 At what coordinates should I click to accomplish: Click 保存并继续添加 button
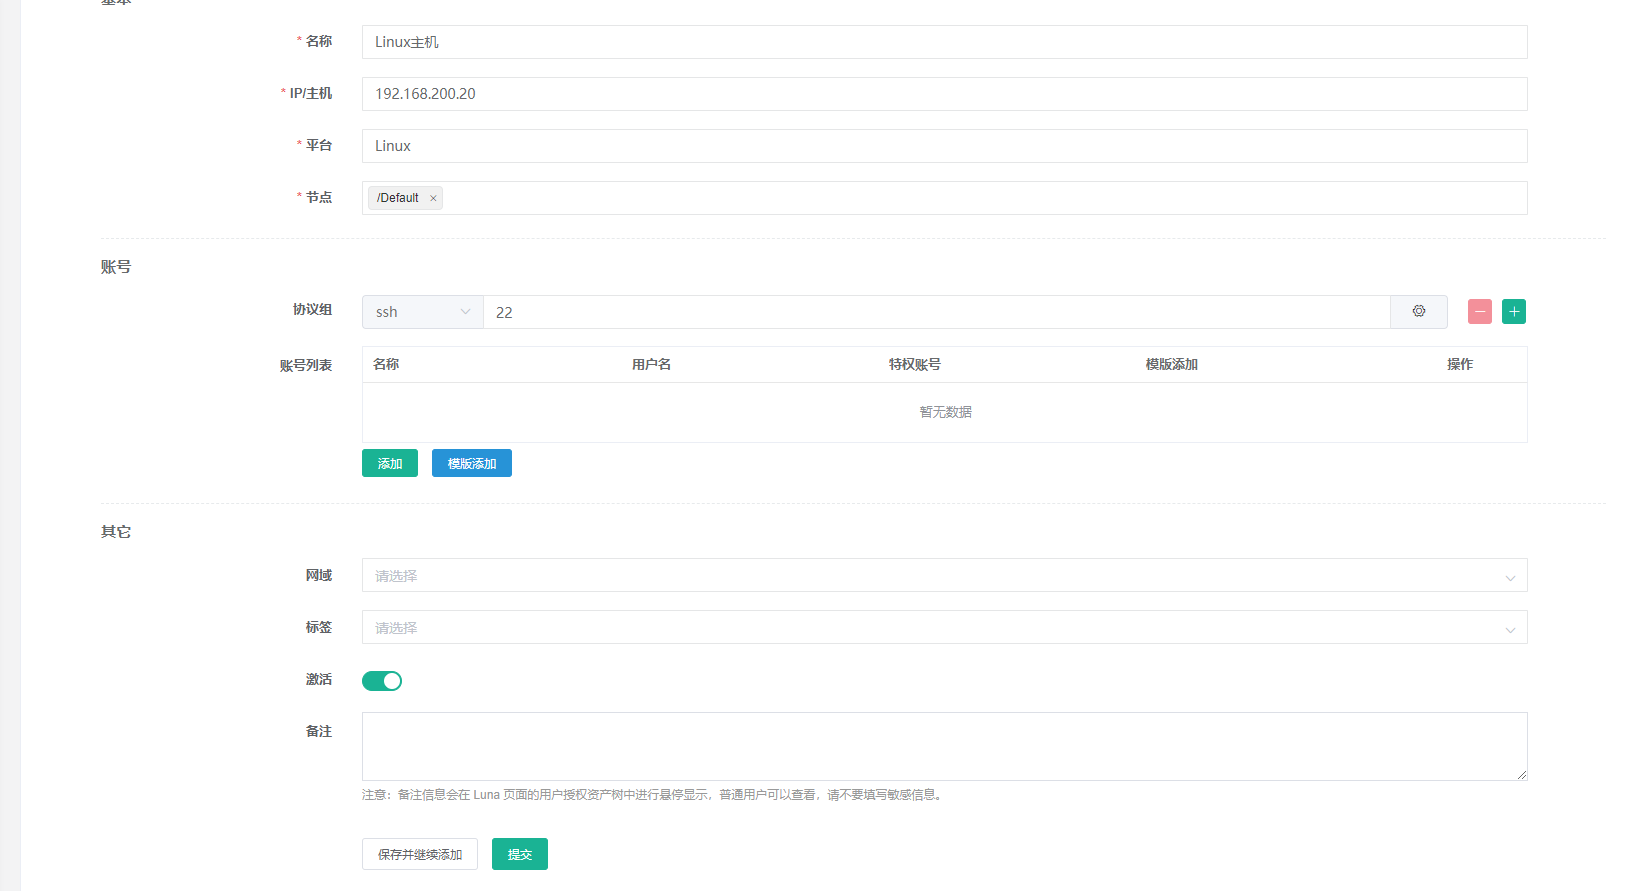(x=420, y=854)
